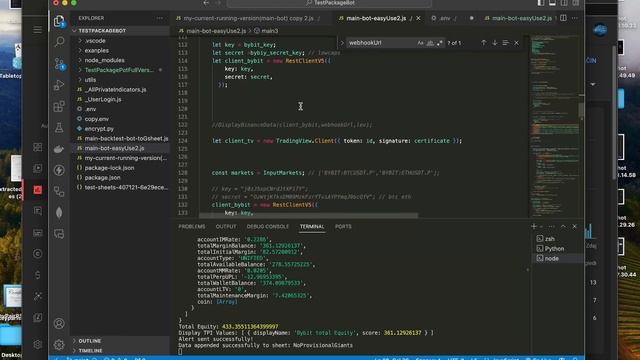The width and height of the screenshot is (640, 360).
Task: Create a new terminal with plus icon
Action: [534, 226]
